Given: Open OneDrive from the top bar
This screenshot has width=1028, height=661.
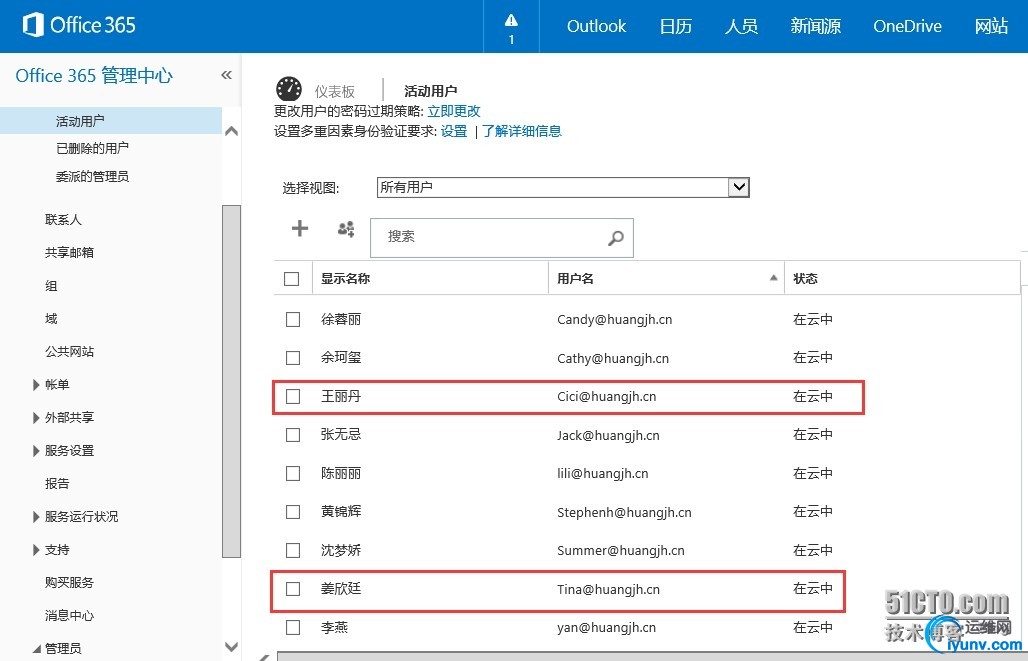Looking at the screenshot, I should click(907, 26).
